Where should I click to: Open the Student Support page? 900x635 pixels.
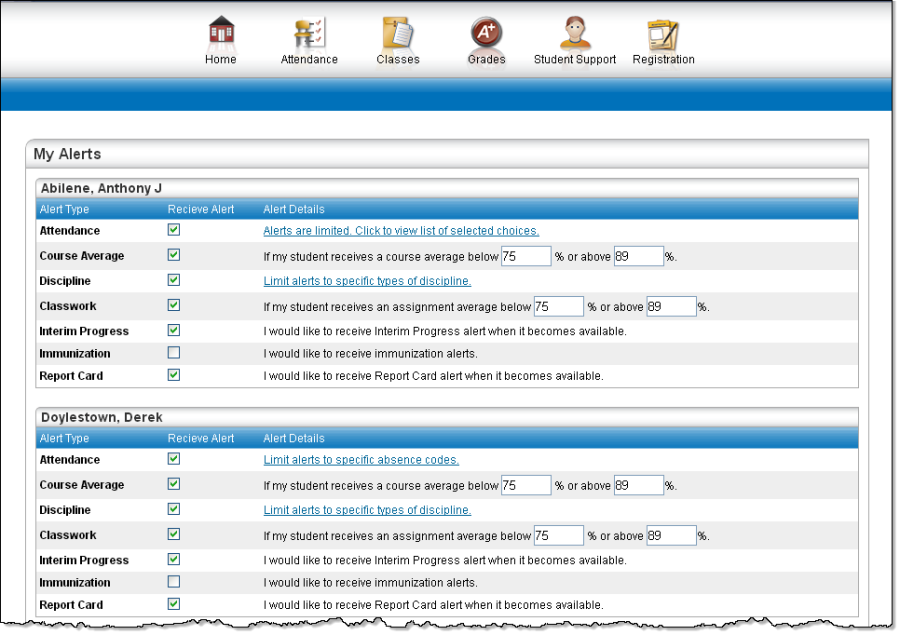tap(574, 35)
